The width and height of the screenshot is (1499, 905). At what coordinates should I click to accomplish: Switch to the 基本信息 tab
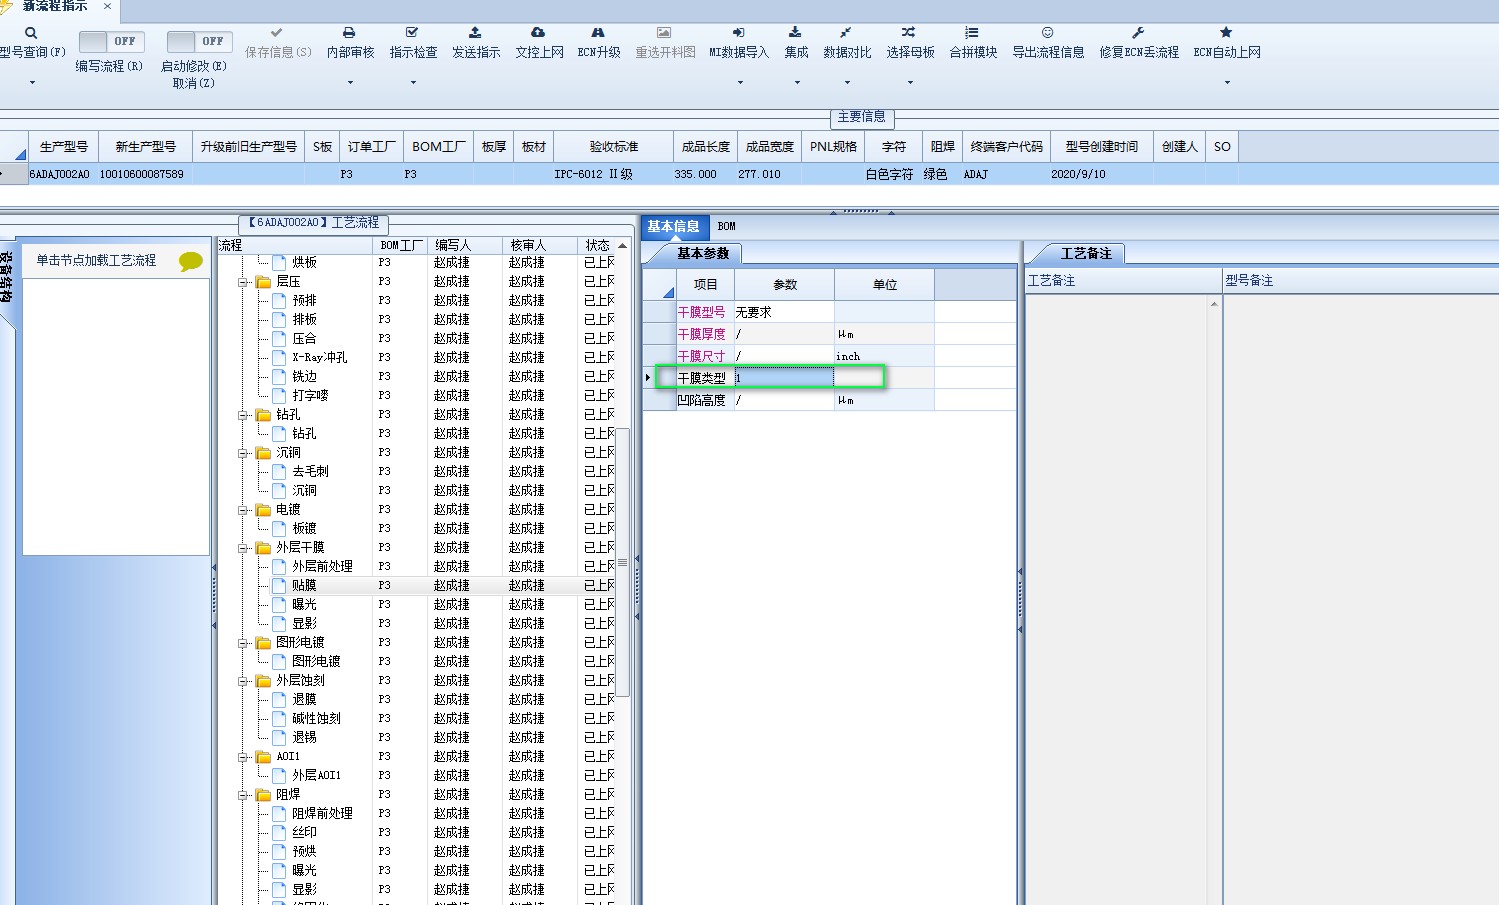pos(673,227)
